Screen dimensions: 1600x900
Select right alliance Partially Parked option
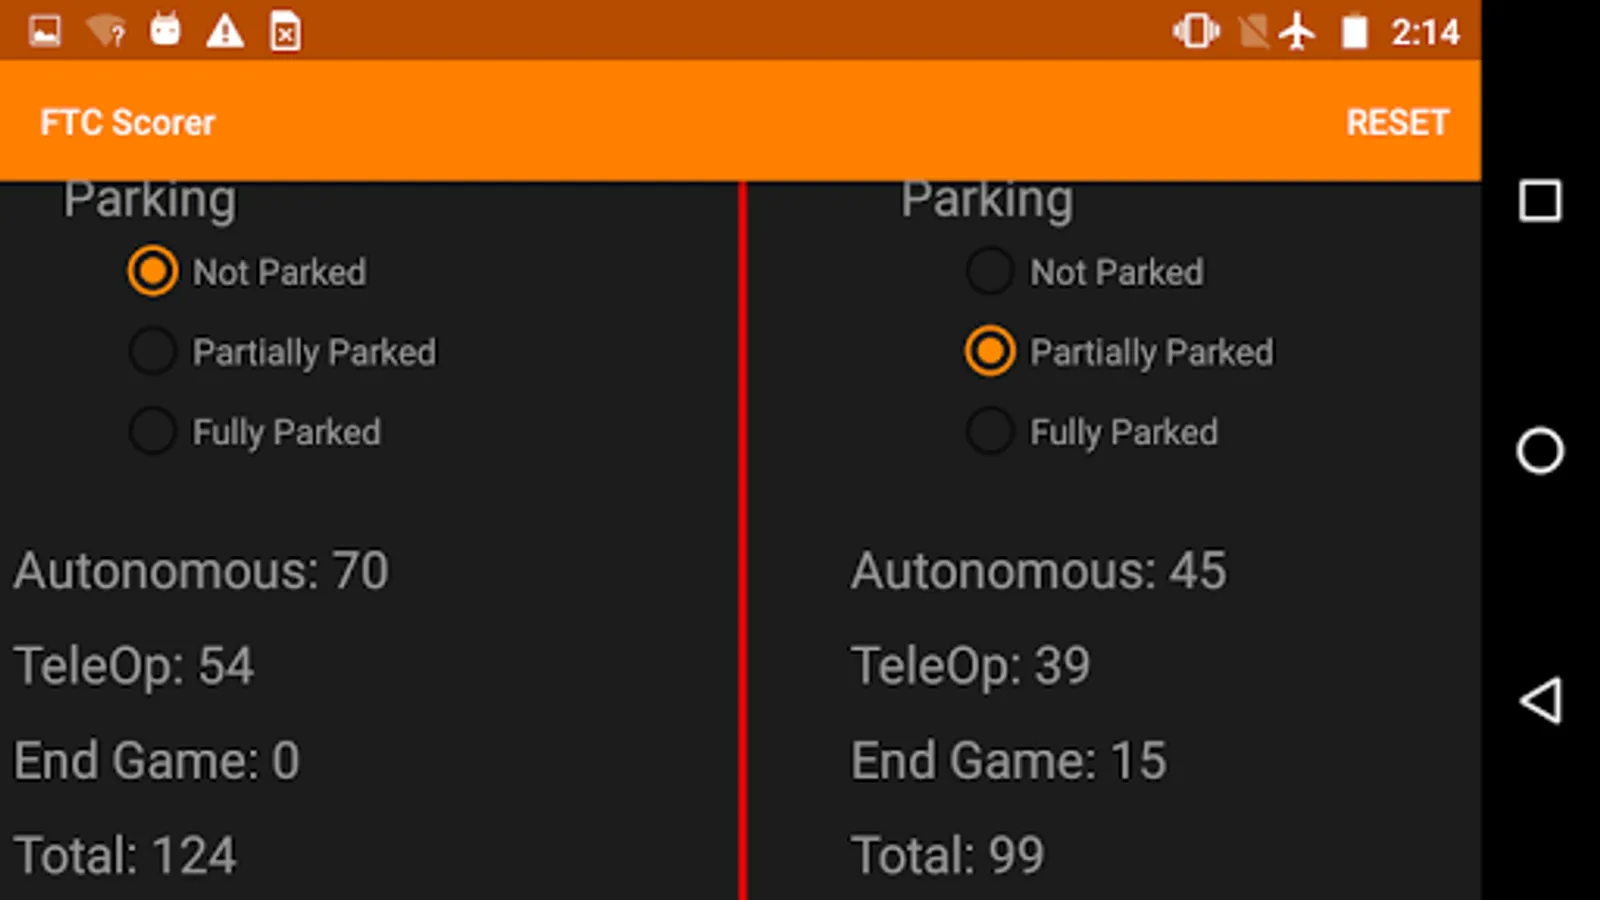(x=990, y=351)
